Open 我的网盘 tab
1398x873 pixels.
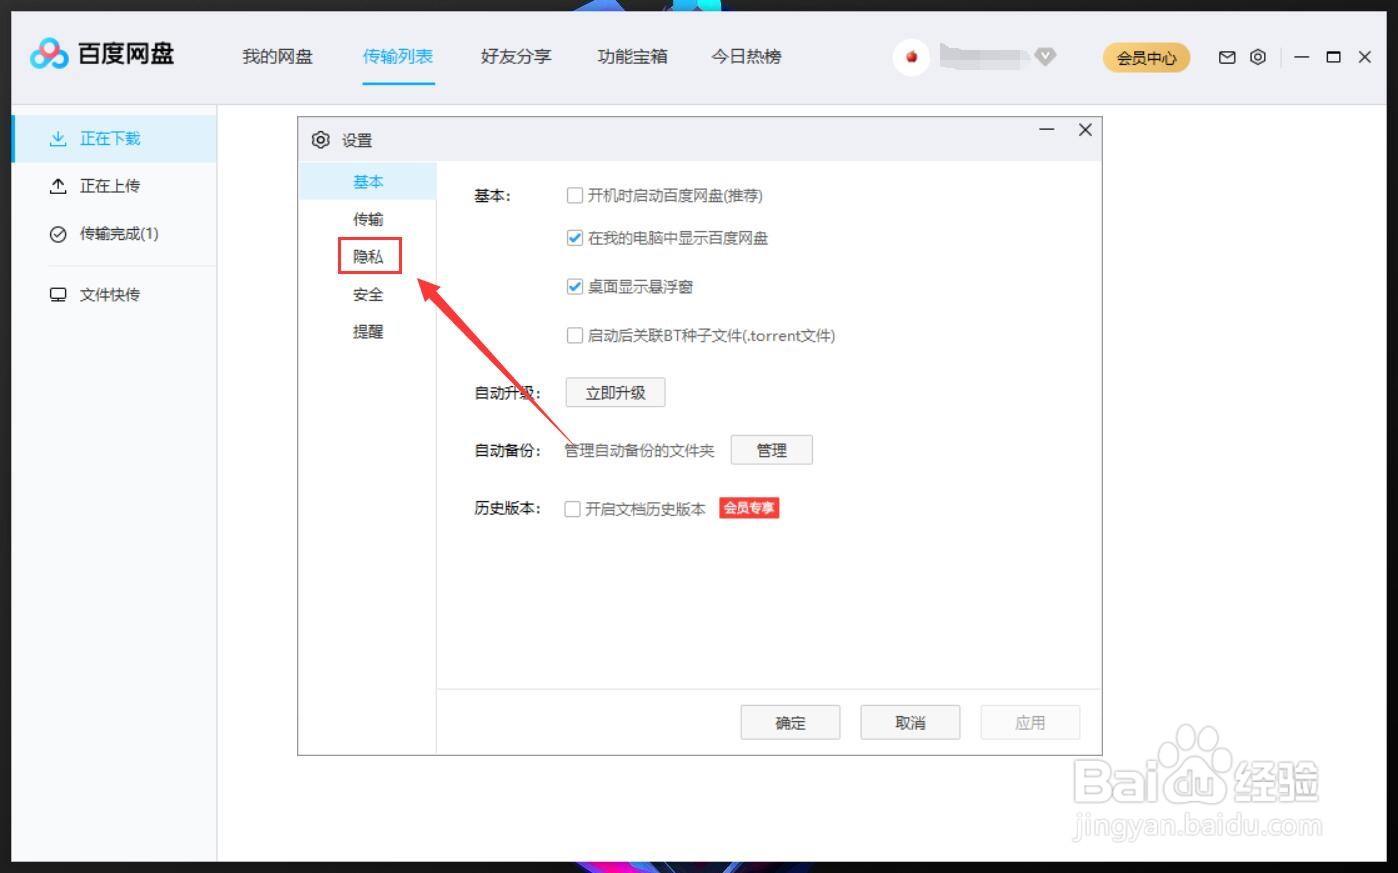[277, 57]
